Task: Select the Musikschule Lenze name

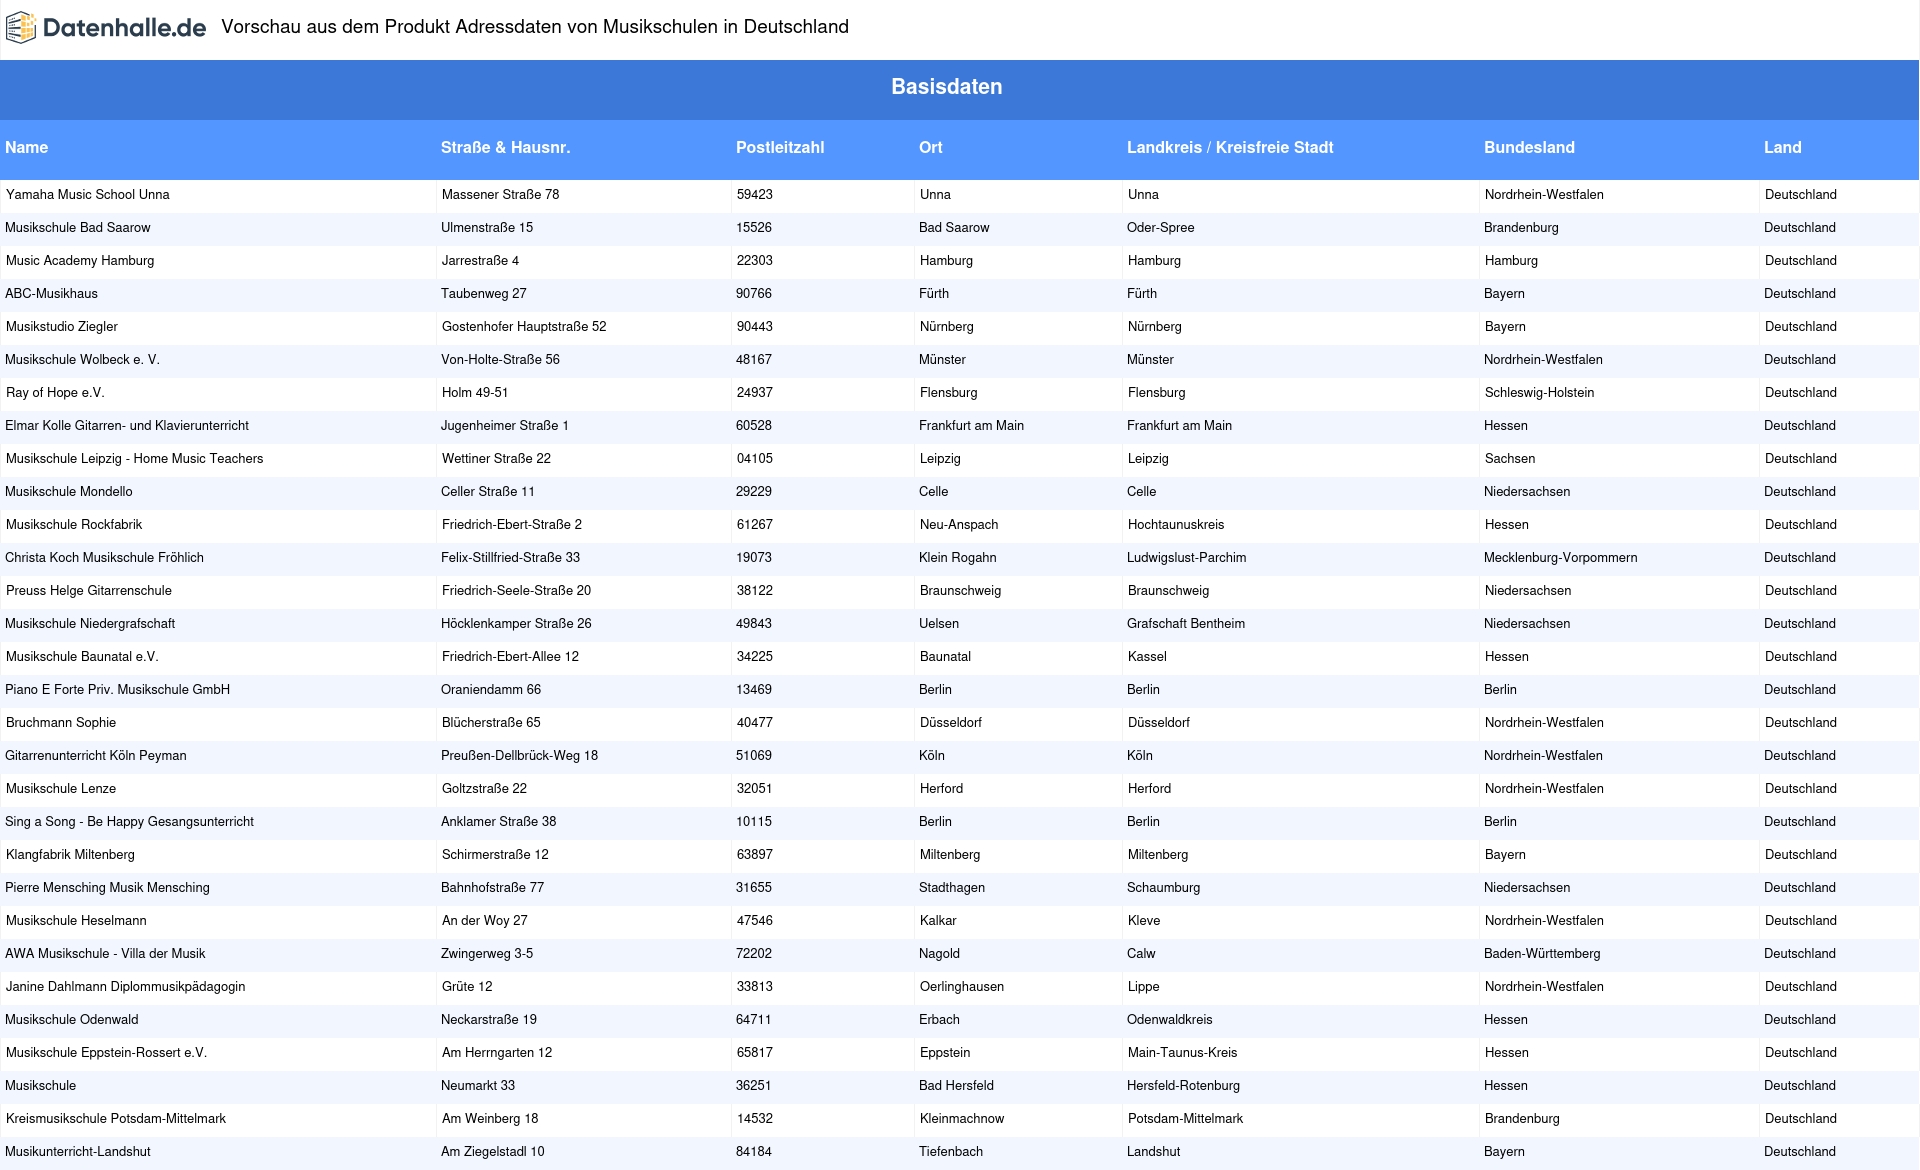Action: coord(61,789)
